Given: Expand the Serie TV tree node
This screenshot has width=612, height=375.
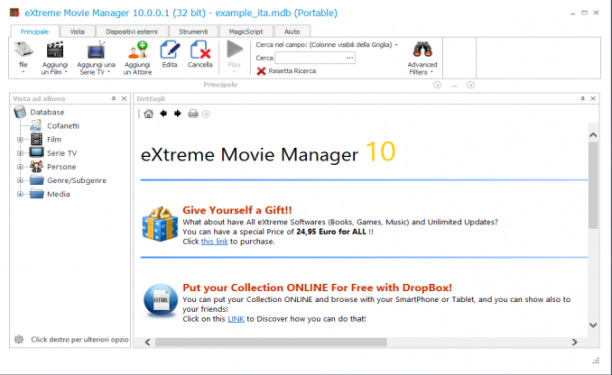Looking at the screenshot, I should [20, 153].
